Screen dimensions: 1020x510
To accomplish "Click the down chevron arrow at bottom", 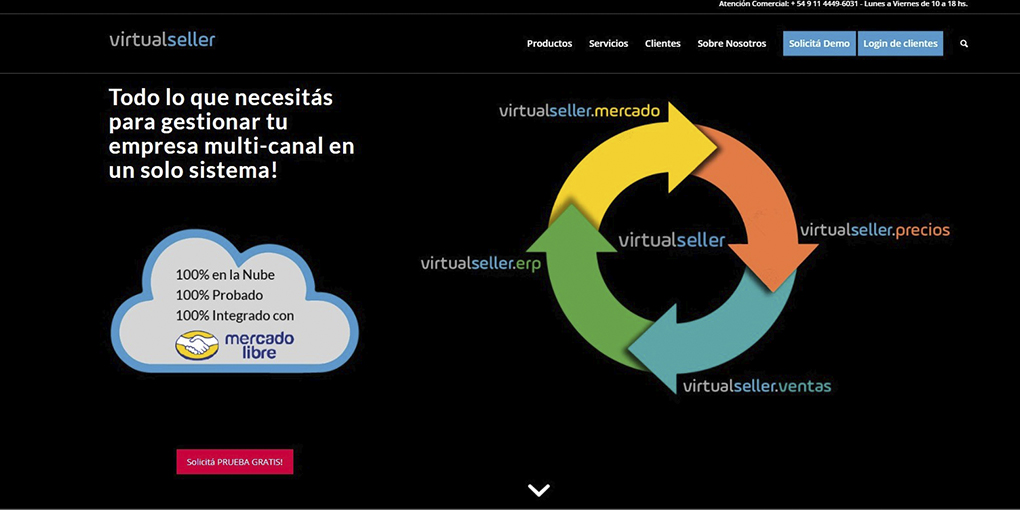I will [539, 490].
